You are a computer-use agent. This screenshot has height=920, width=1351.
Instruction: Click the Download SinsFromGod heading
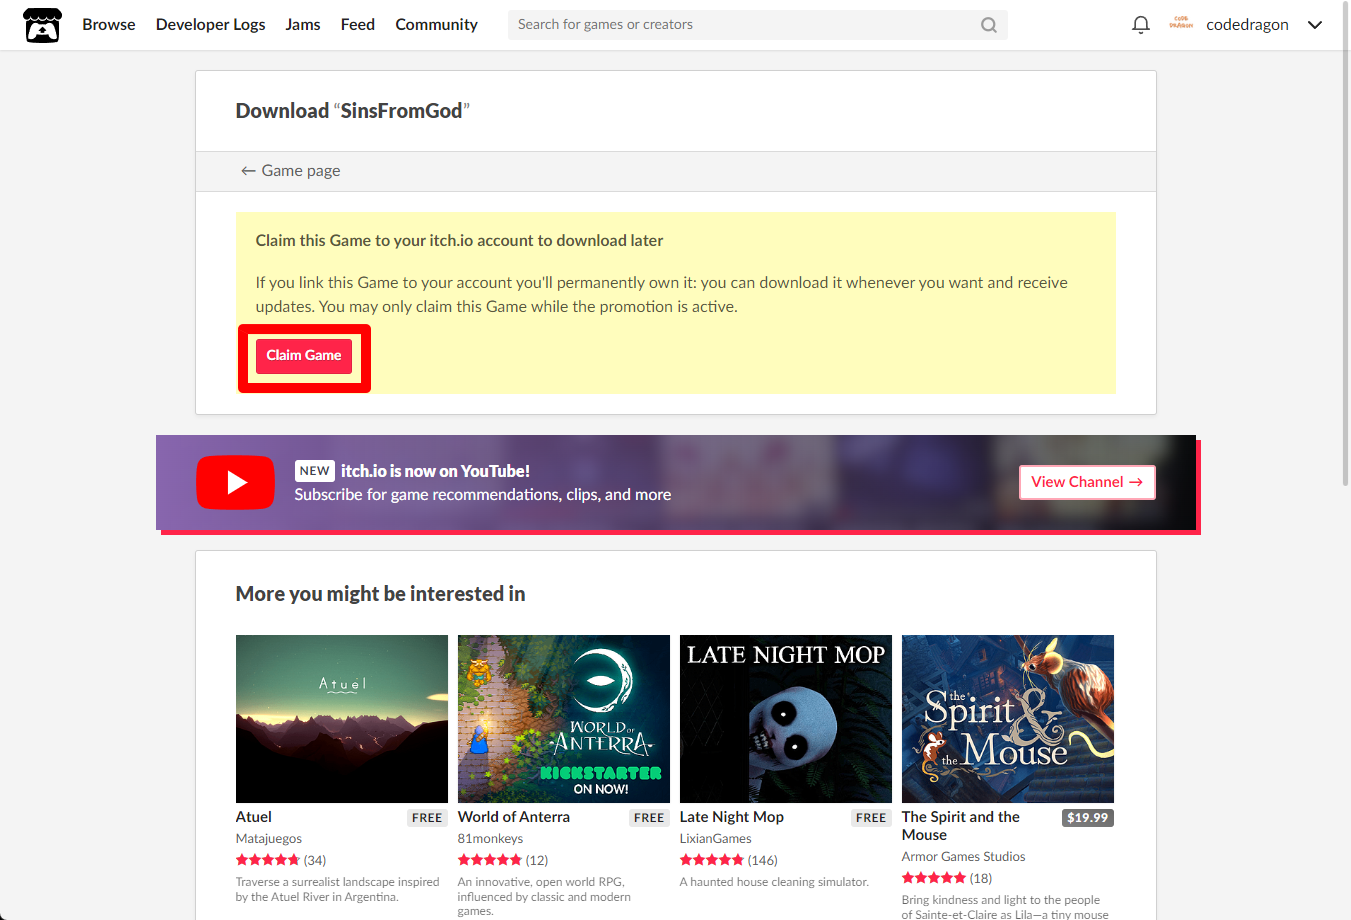[x=353, y=111]
